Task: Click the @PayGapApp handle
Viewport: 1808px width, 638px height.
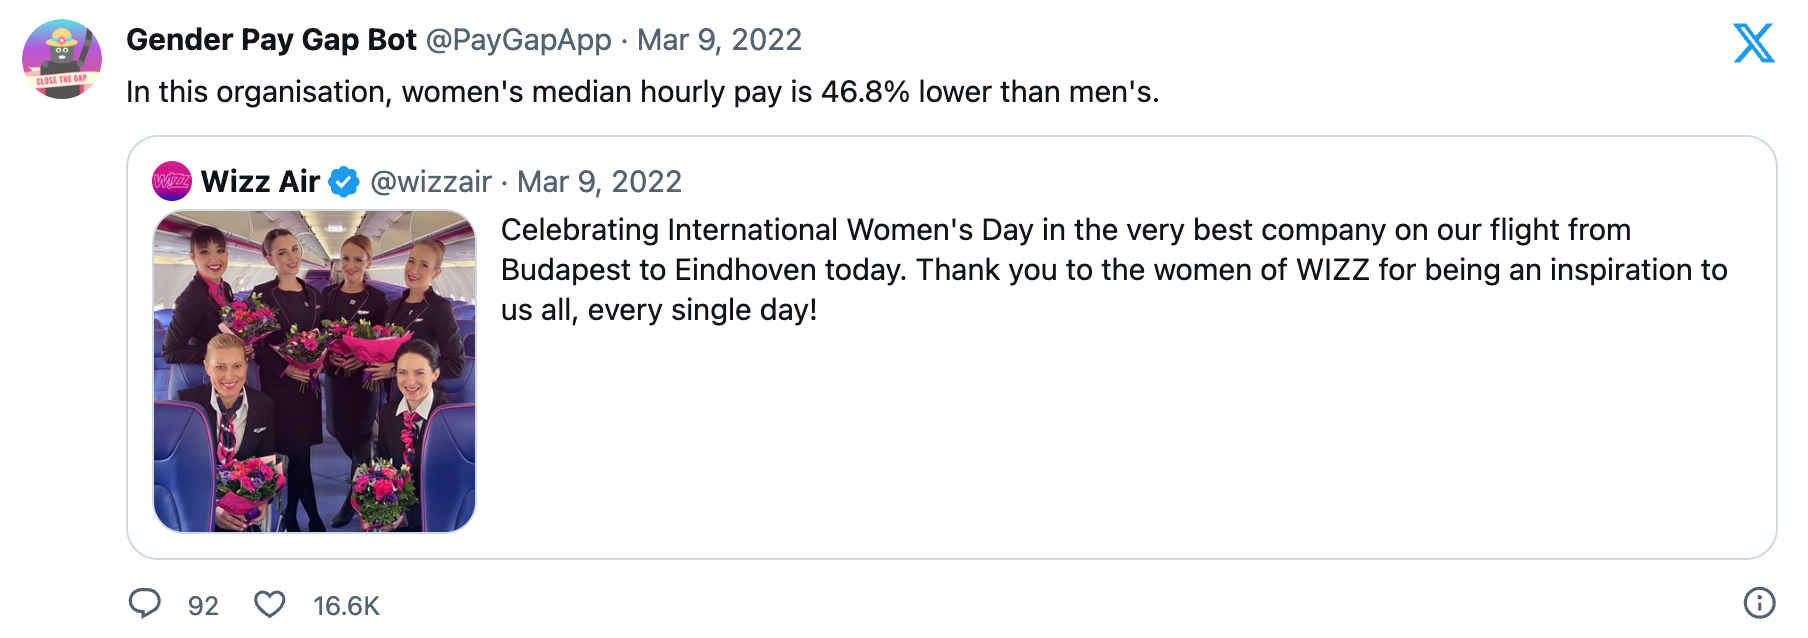Action: coord(518,40)
